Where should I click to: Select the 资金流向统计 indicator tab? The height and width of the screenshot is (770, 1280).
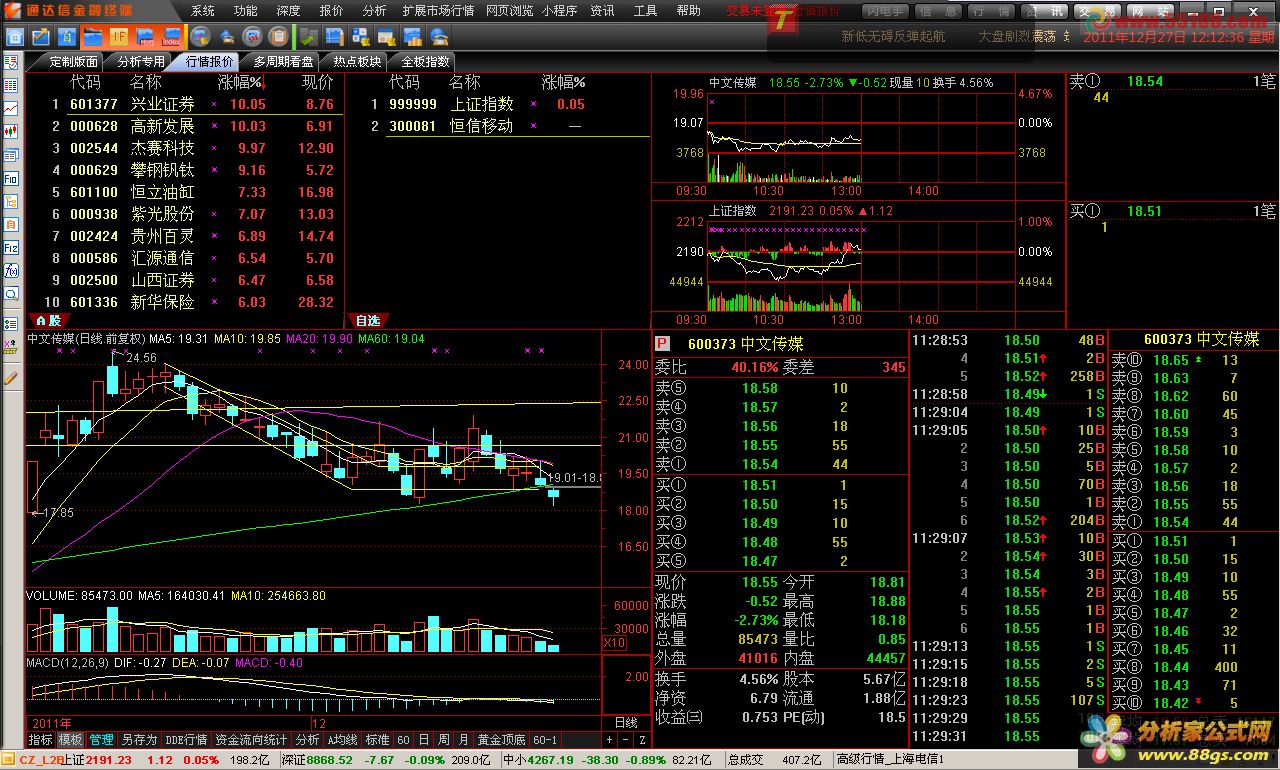pyautogui.click(x=251, y=740)
